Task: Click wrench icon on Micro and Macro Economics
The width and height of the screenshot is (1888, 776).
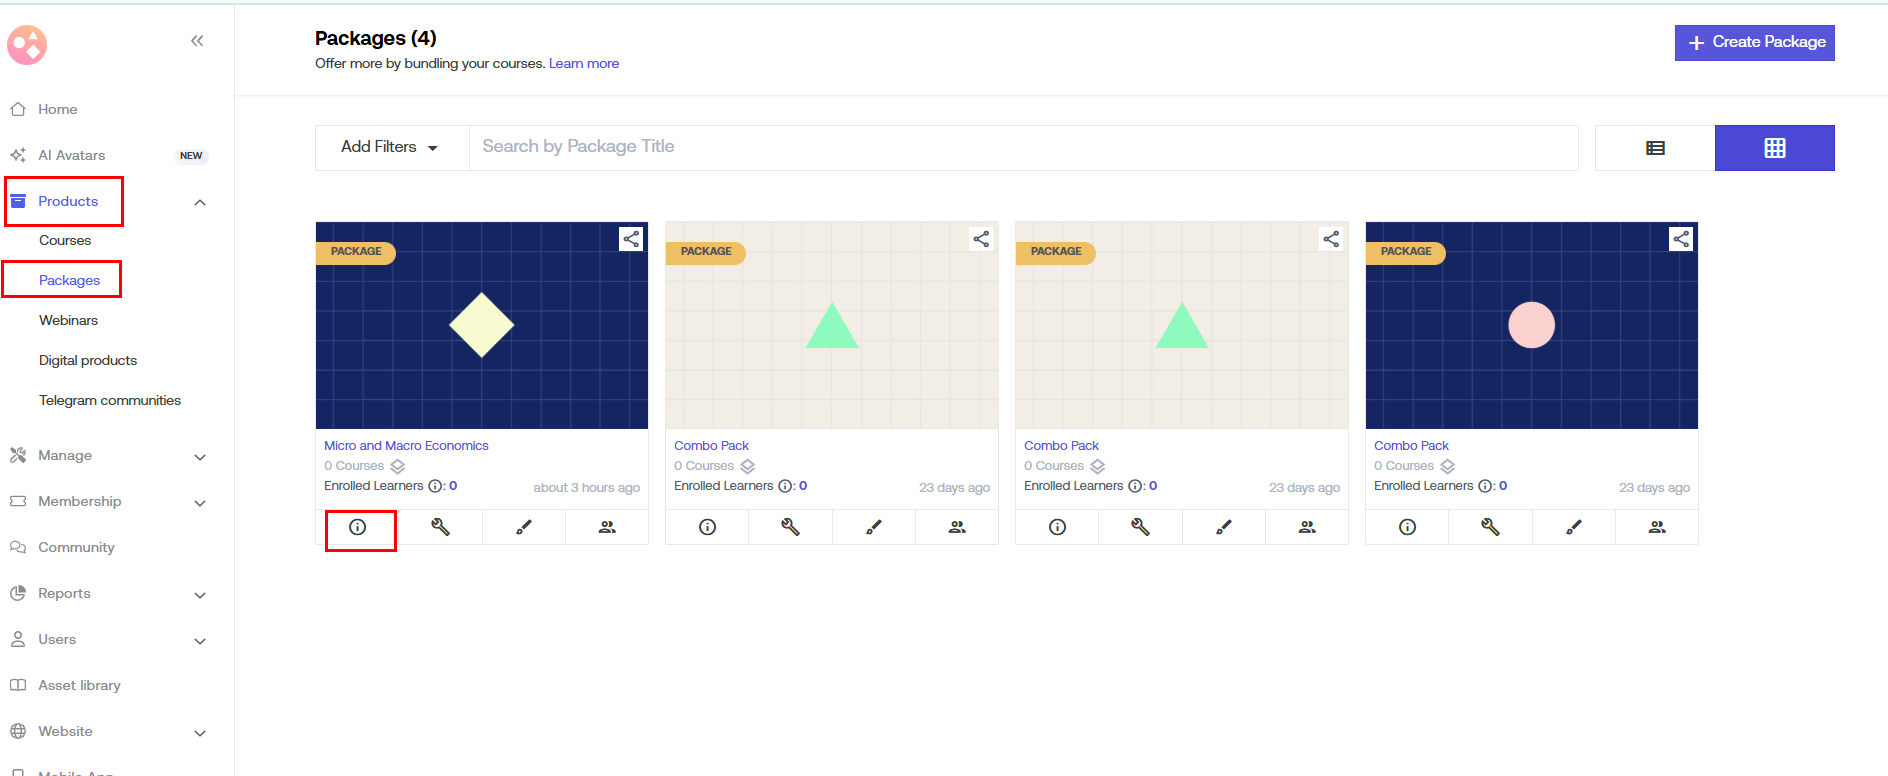Action: click(x=440, y=527)
